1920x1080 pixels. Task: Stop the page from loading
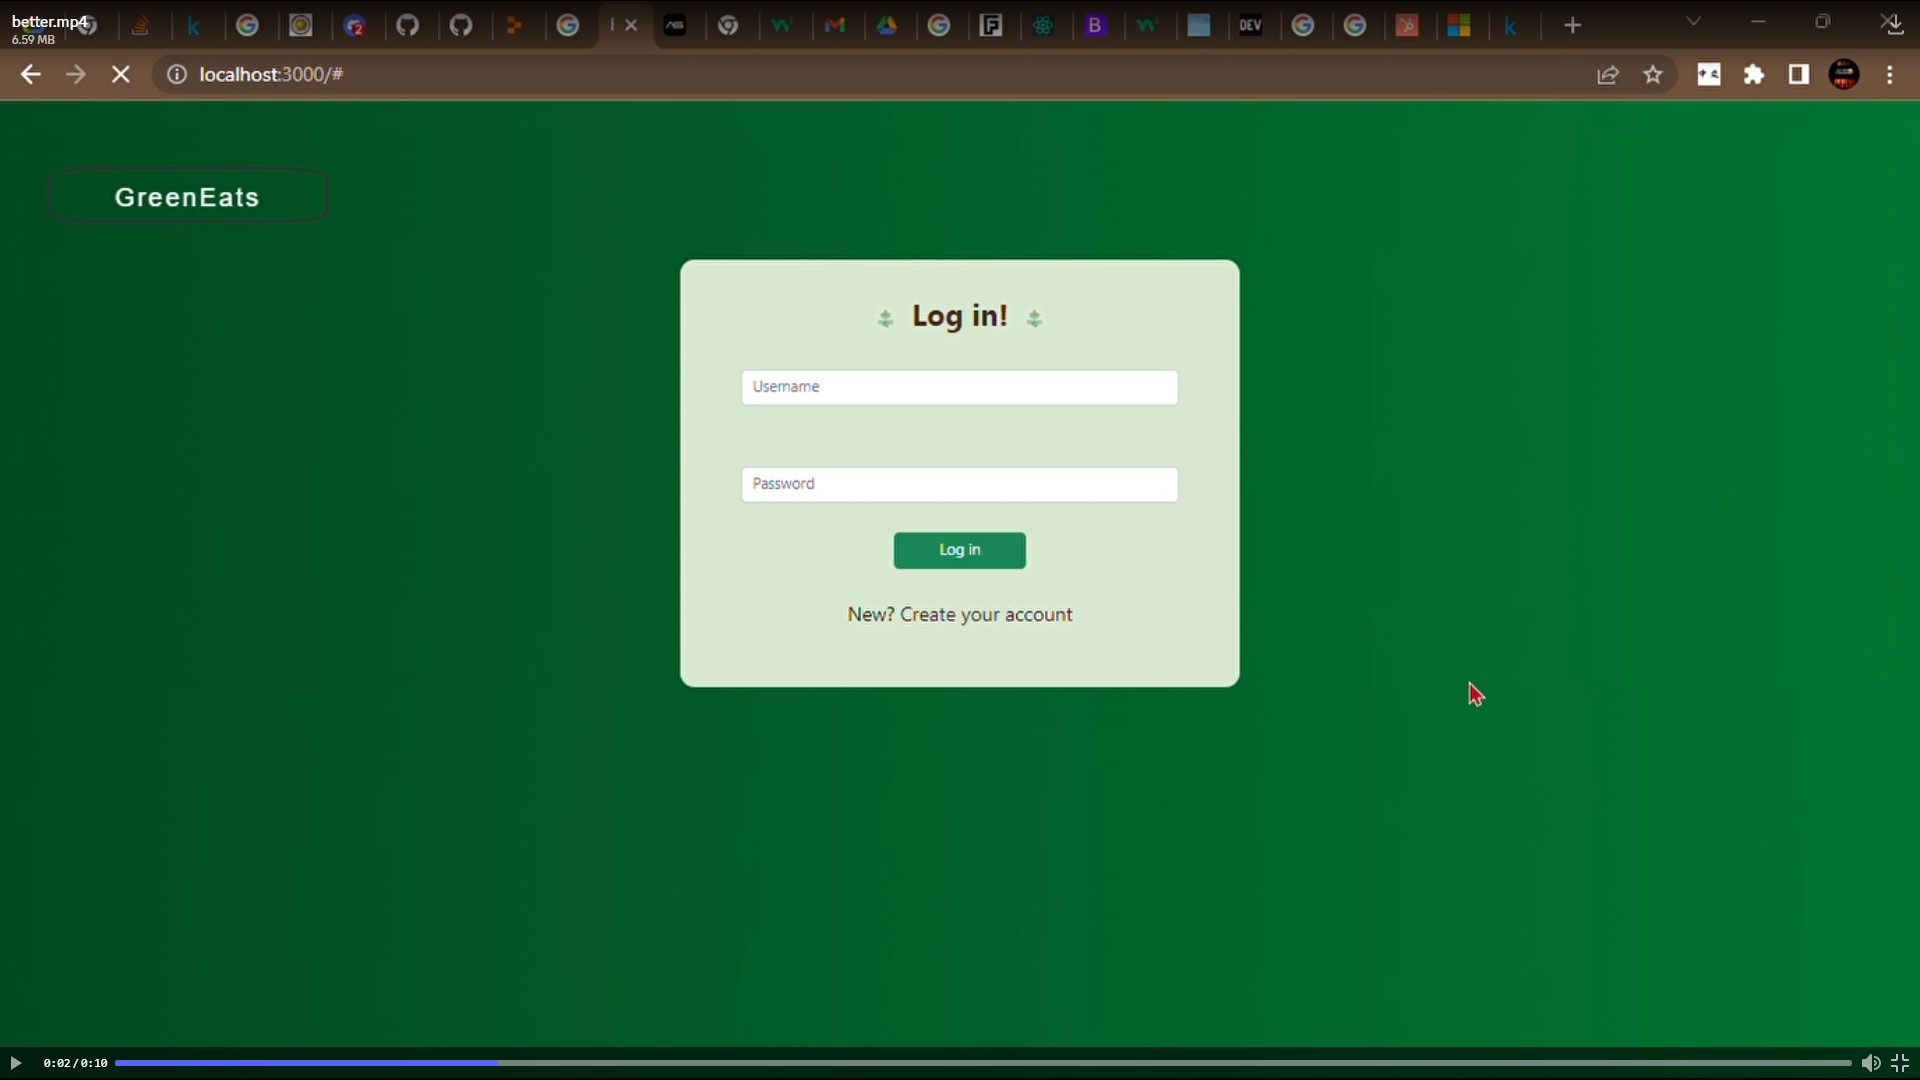(121, 75)
